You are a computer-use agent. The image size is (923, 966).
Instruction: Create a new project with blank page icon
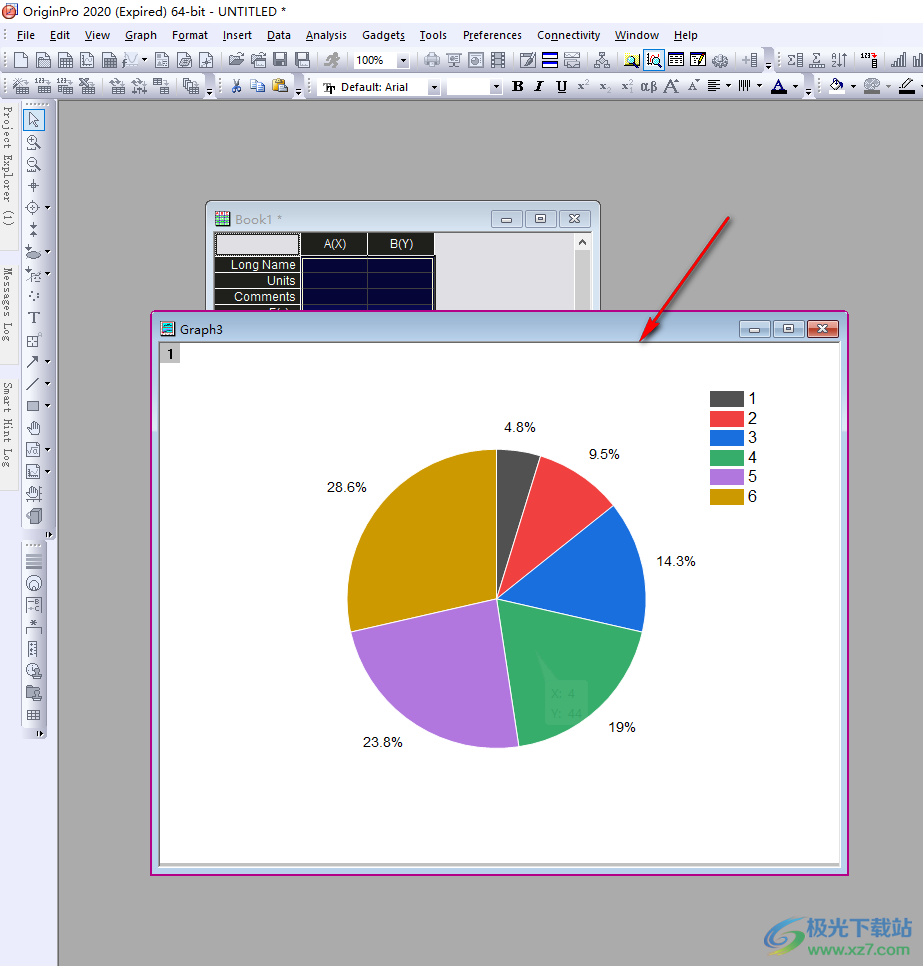(21, 60)
